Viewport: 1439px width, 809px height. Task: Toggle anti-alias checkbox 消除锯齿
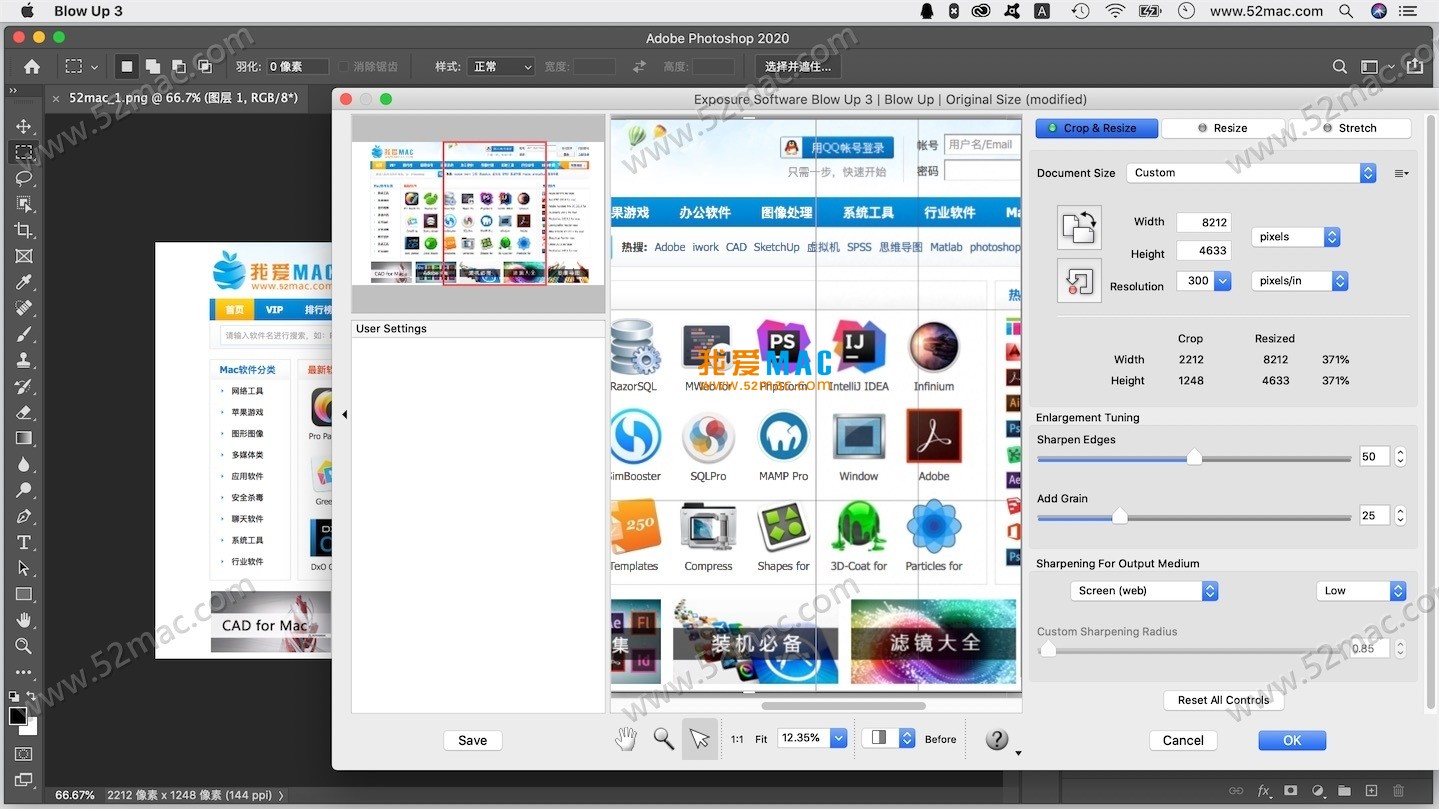coord(343,67)
